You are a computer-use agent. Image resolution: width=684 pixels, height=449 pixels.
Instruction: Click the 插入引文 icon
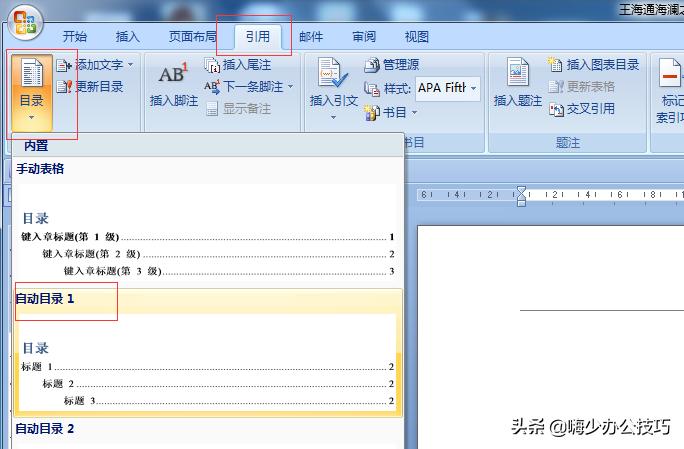click(333, 73)
